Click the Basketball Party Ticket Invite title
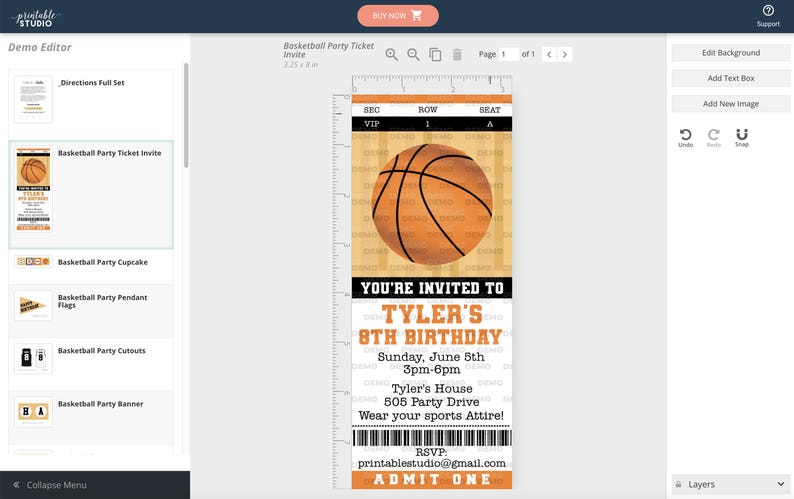The height and width of the screenshot is (499, 794). (x=328, y=50)
